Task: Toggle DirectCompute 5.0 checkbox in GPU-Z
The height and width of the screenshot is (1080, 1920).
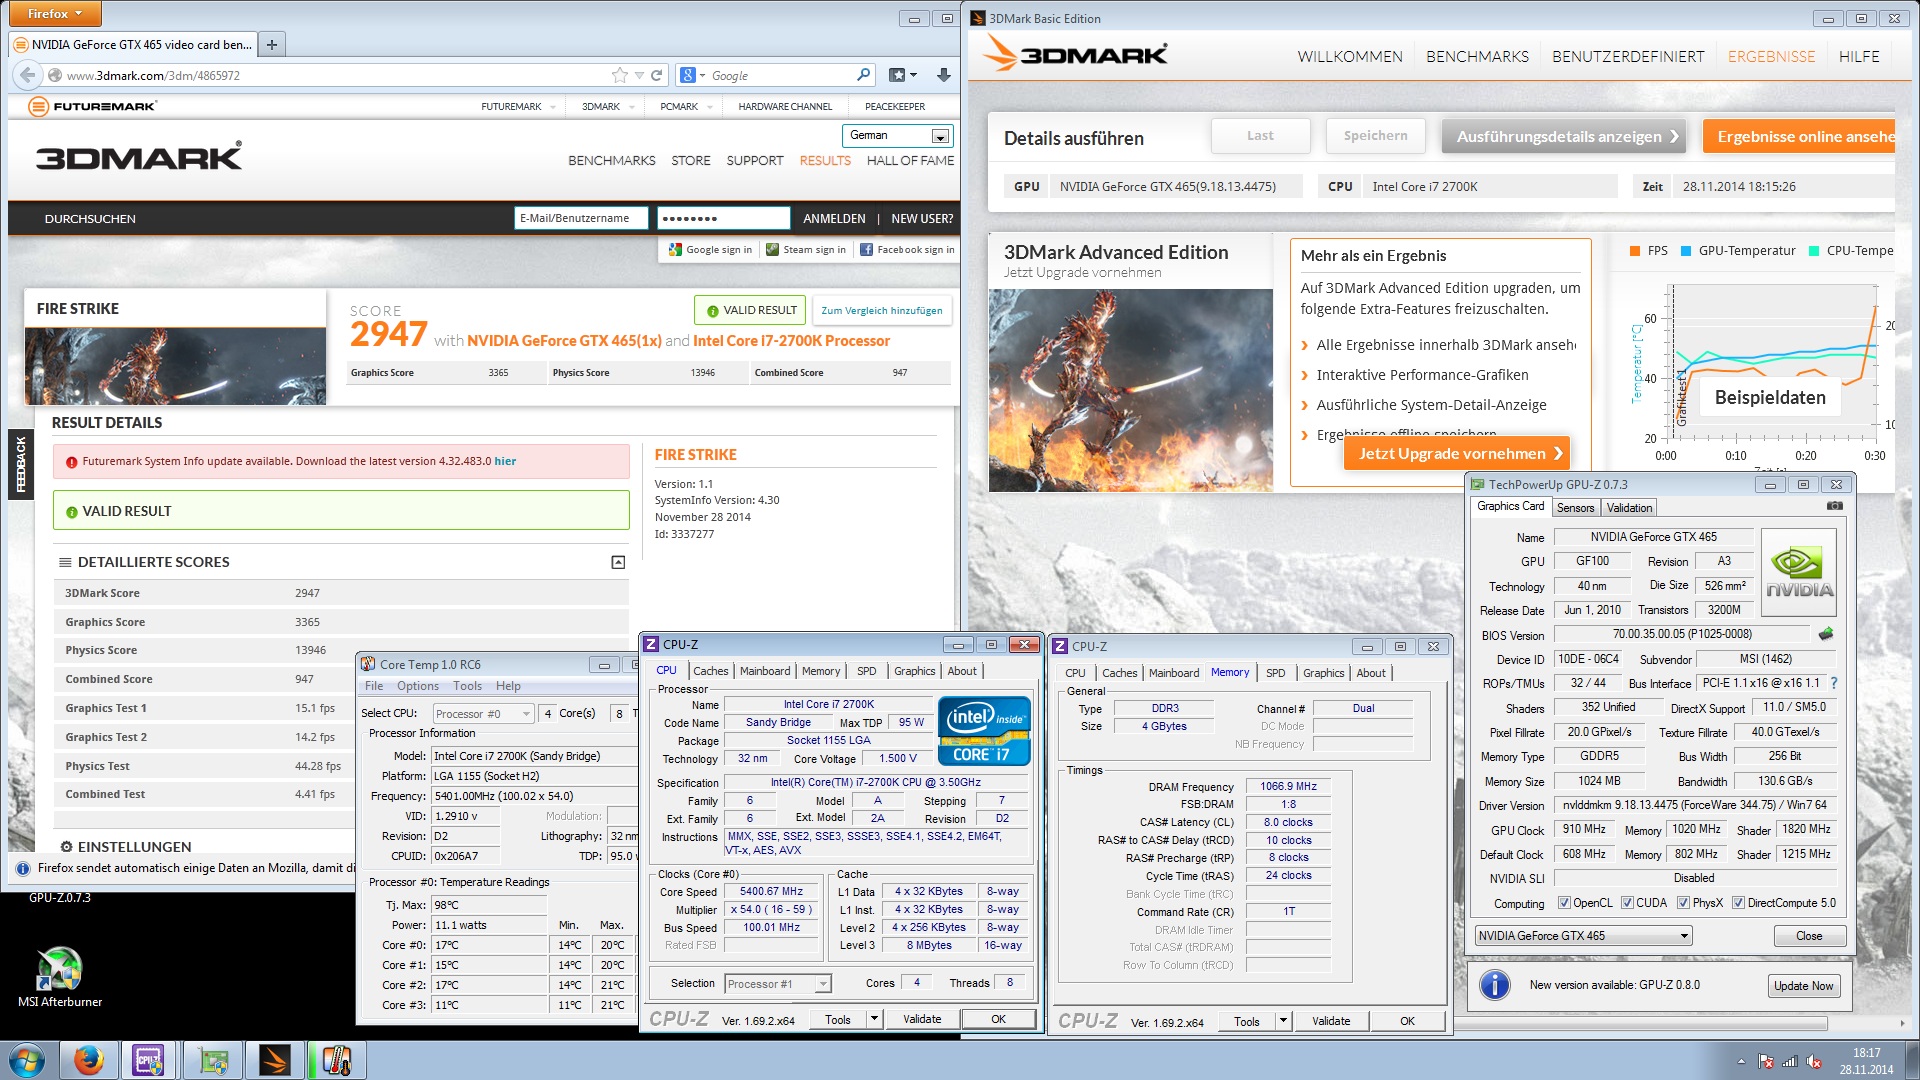Action: click(x=1738, y=903)
